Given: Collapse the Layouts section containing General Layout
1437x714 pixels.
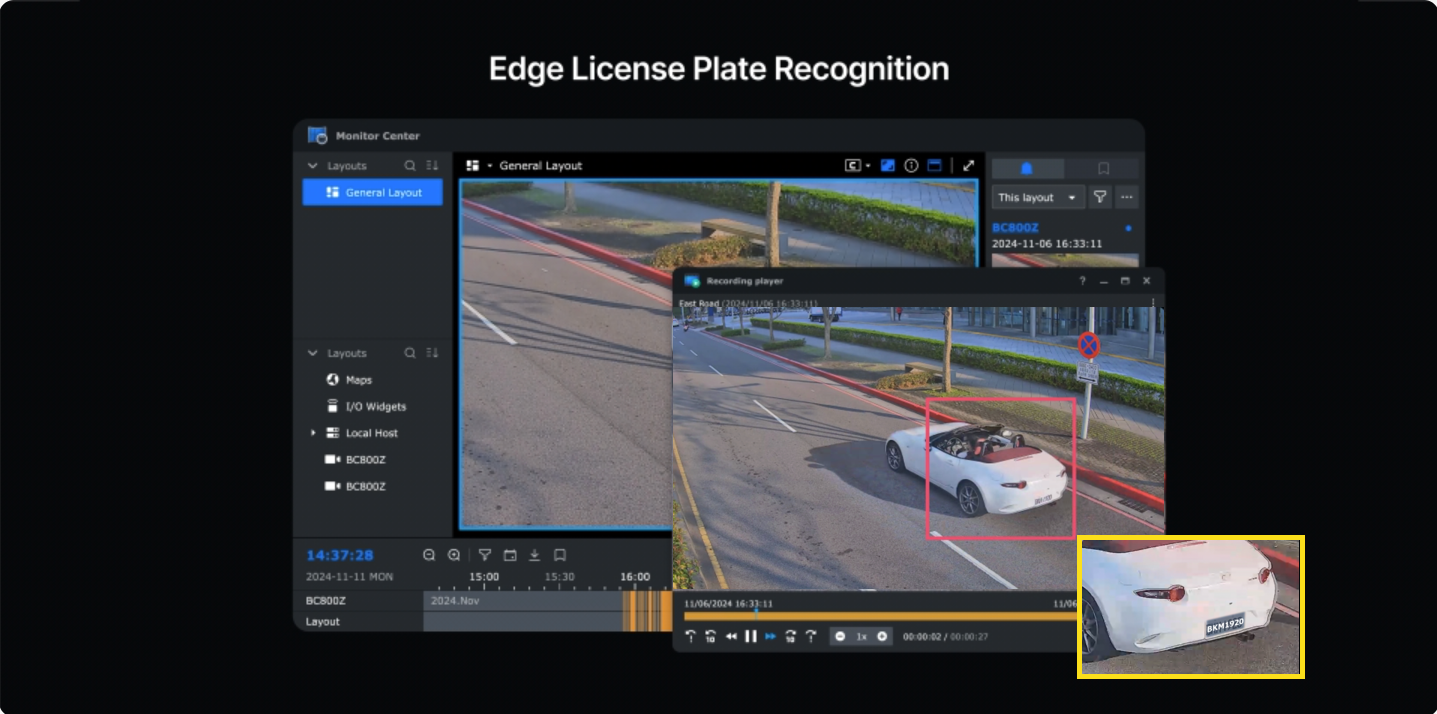Looking at the screenshot, I should [313, 166].
